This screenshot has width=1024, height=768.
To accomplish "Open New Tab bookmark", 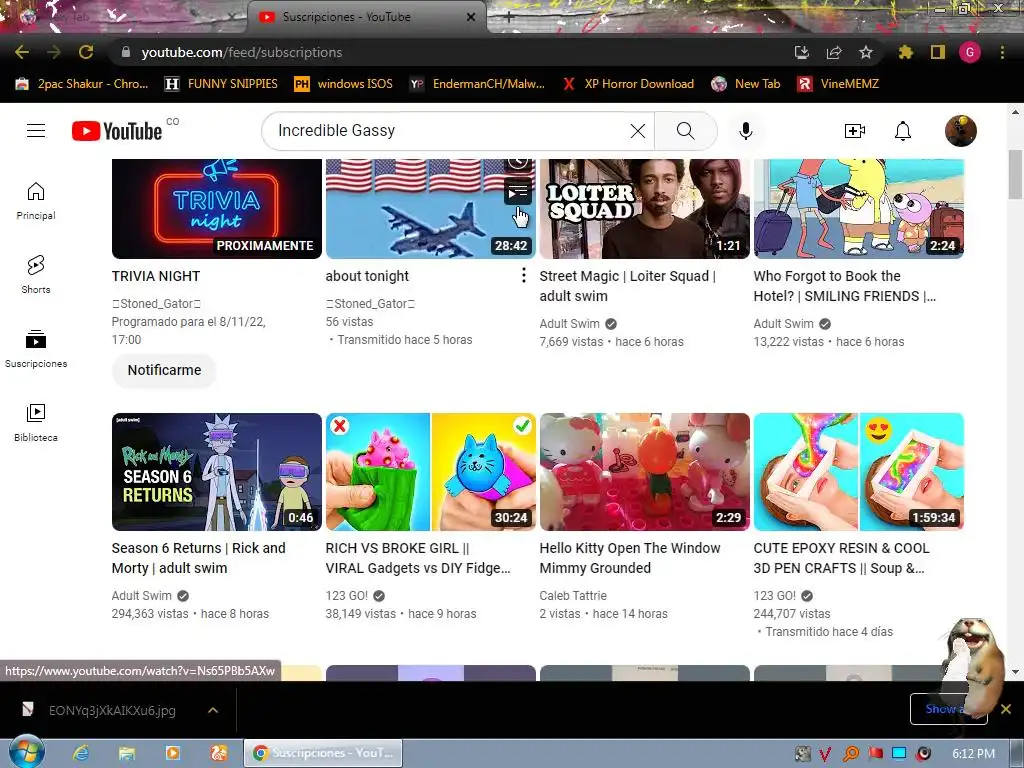I will (746, 84).
